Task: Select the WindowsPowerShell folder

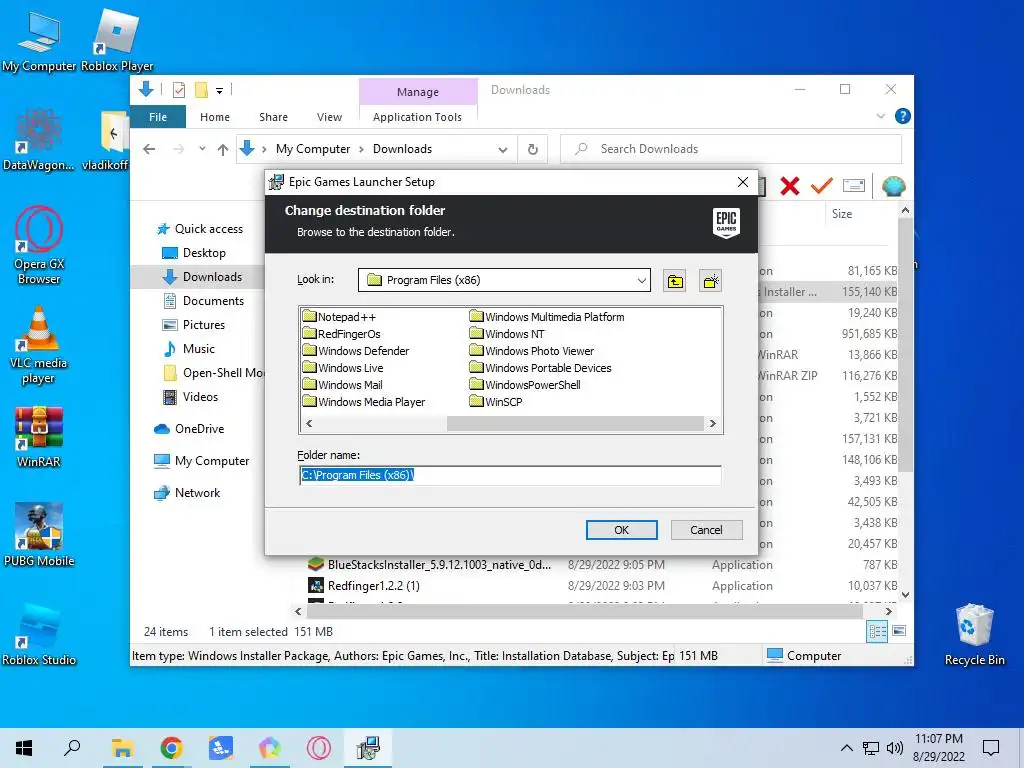Action: (x=525, y=385)
